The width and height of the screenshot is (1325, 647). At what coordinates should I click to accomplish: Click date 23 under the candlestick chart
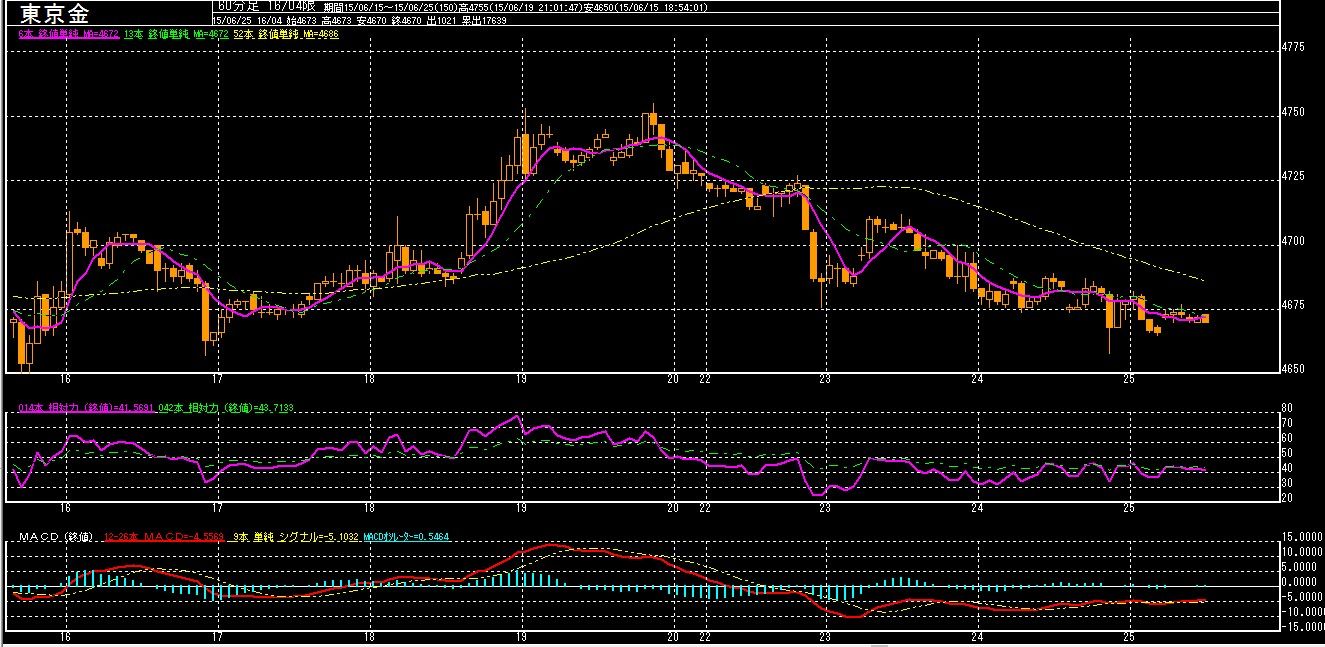coord(825,380)
